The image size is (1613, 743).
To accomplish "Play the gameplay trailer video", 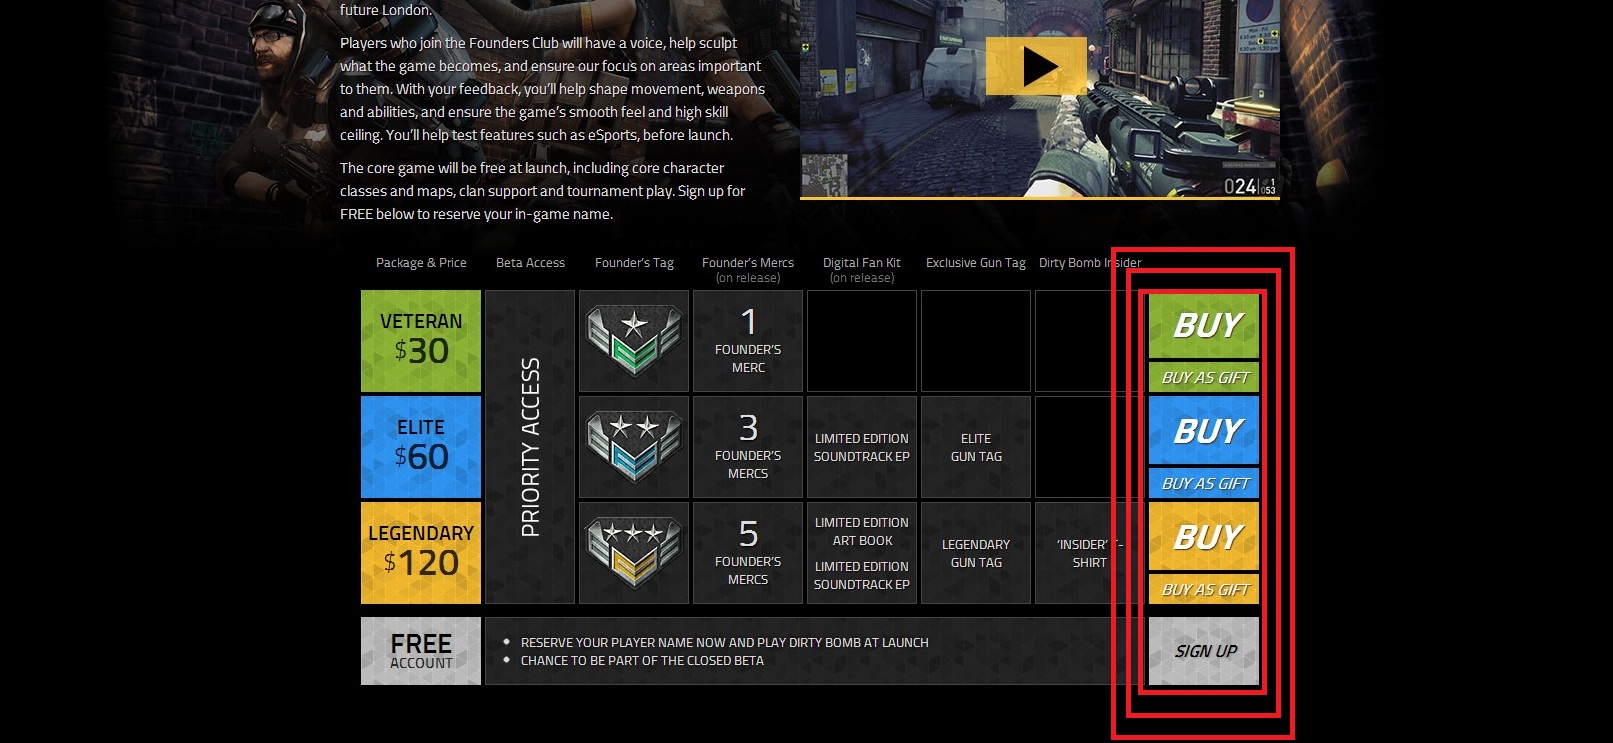I will (x=1036, y=67).
